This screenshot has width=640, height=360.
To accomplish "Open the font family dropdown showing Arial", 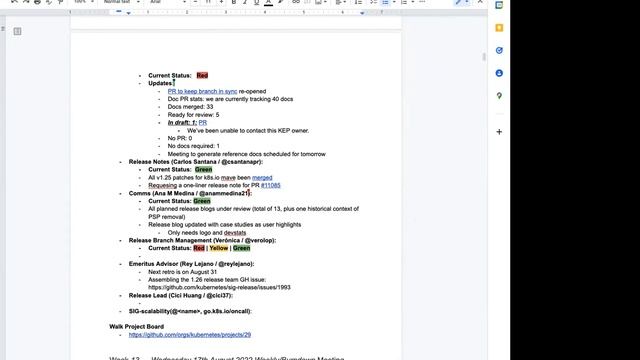I will (x=168, y=2).
